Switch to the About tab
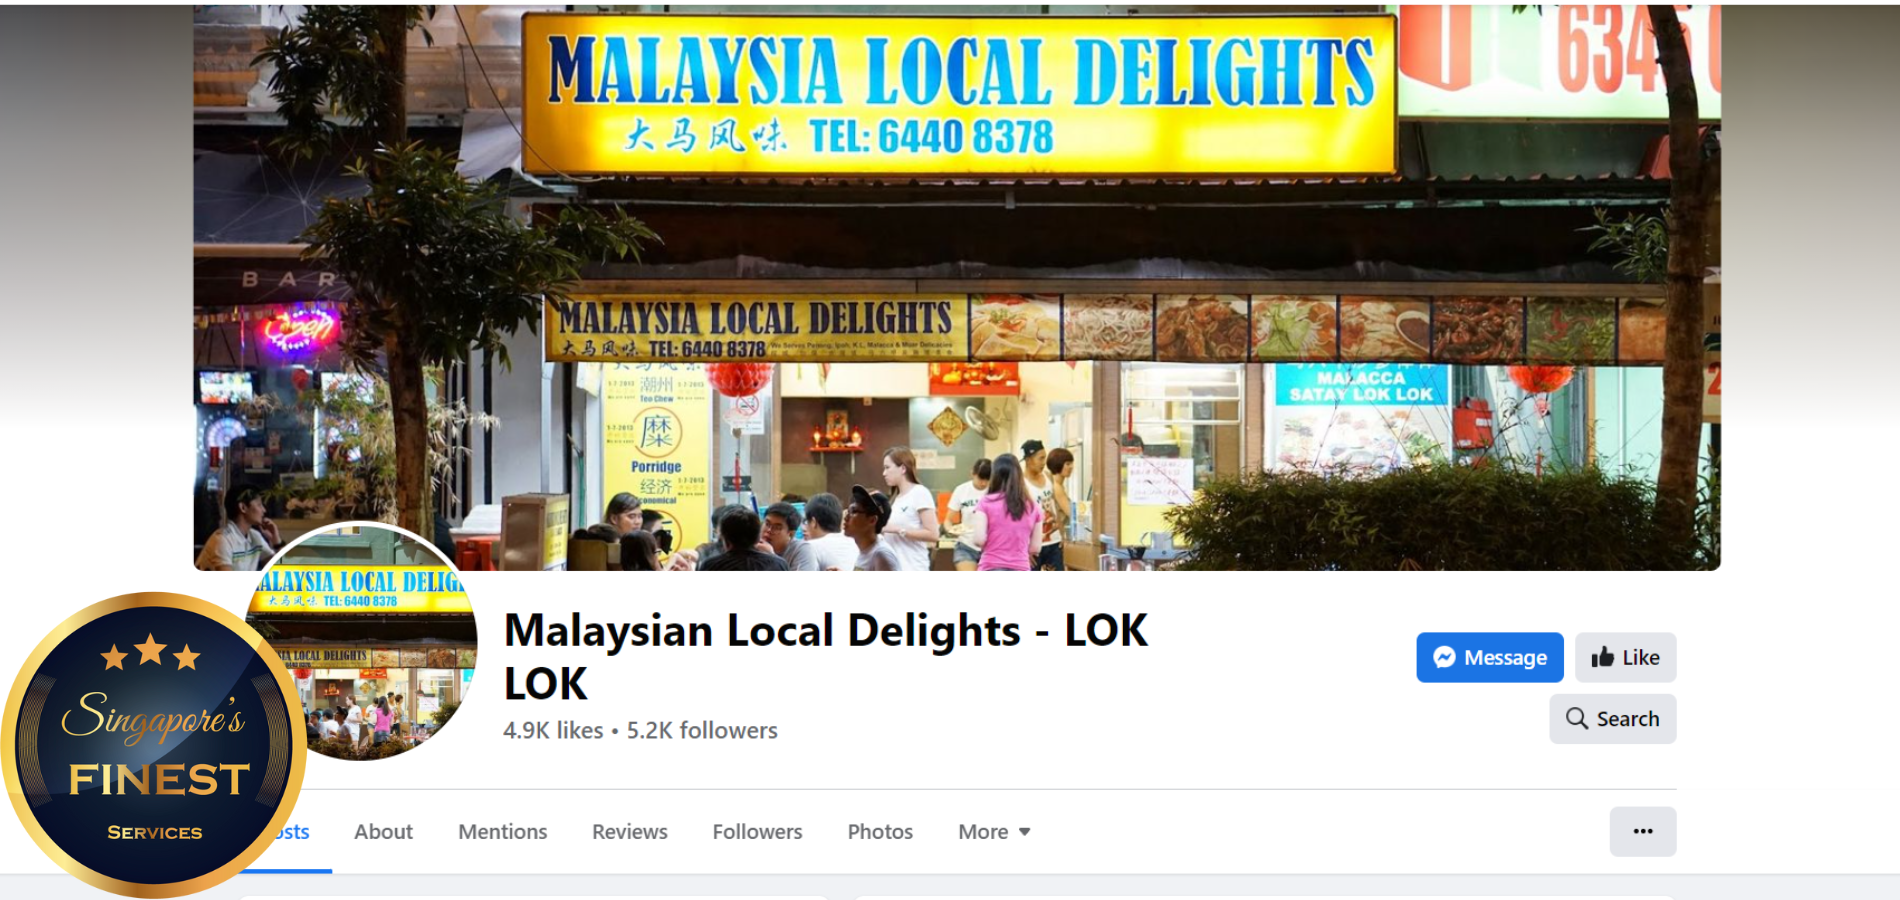Screen dimensions: 1900x900 [383, 832]
